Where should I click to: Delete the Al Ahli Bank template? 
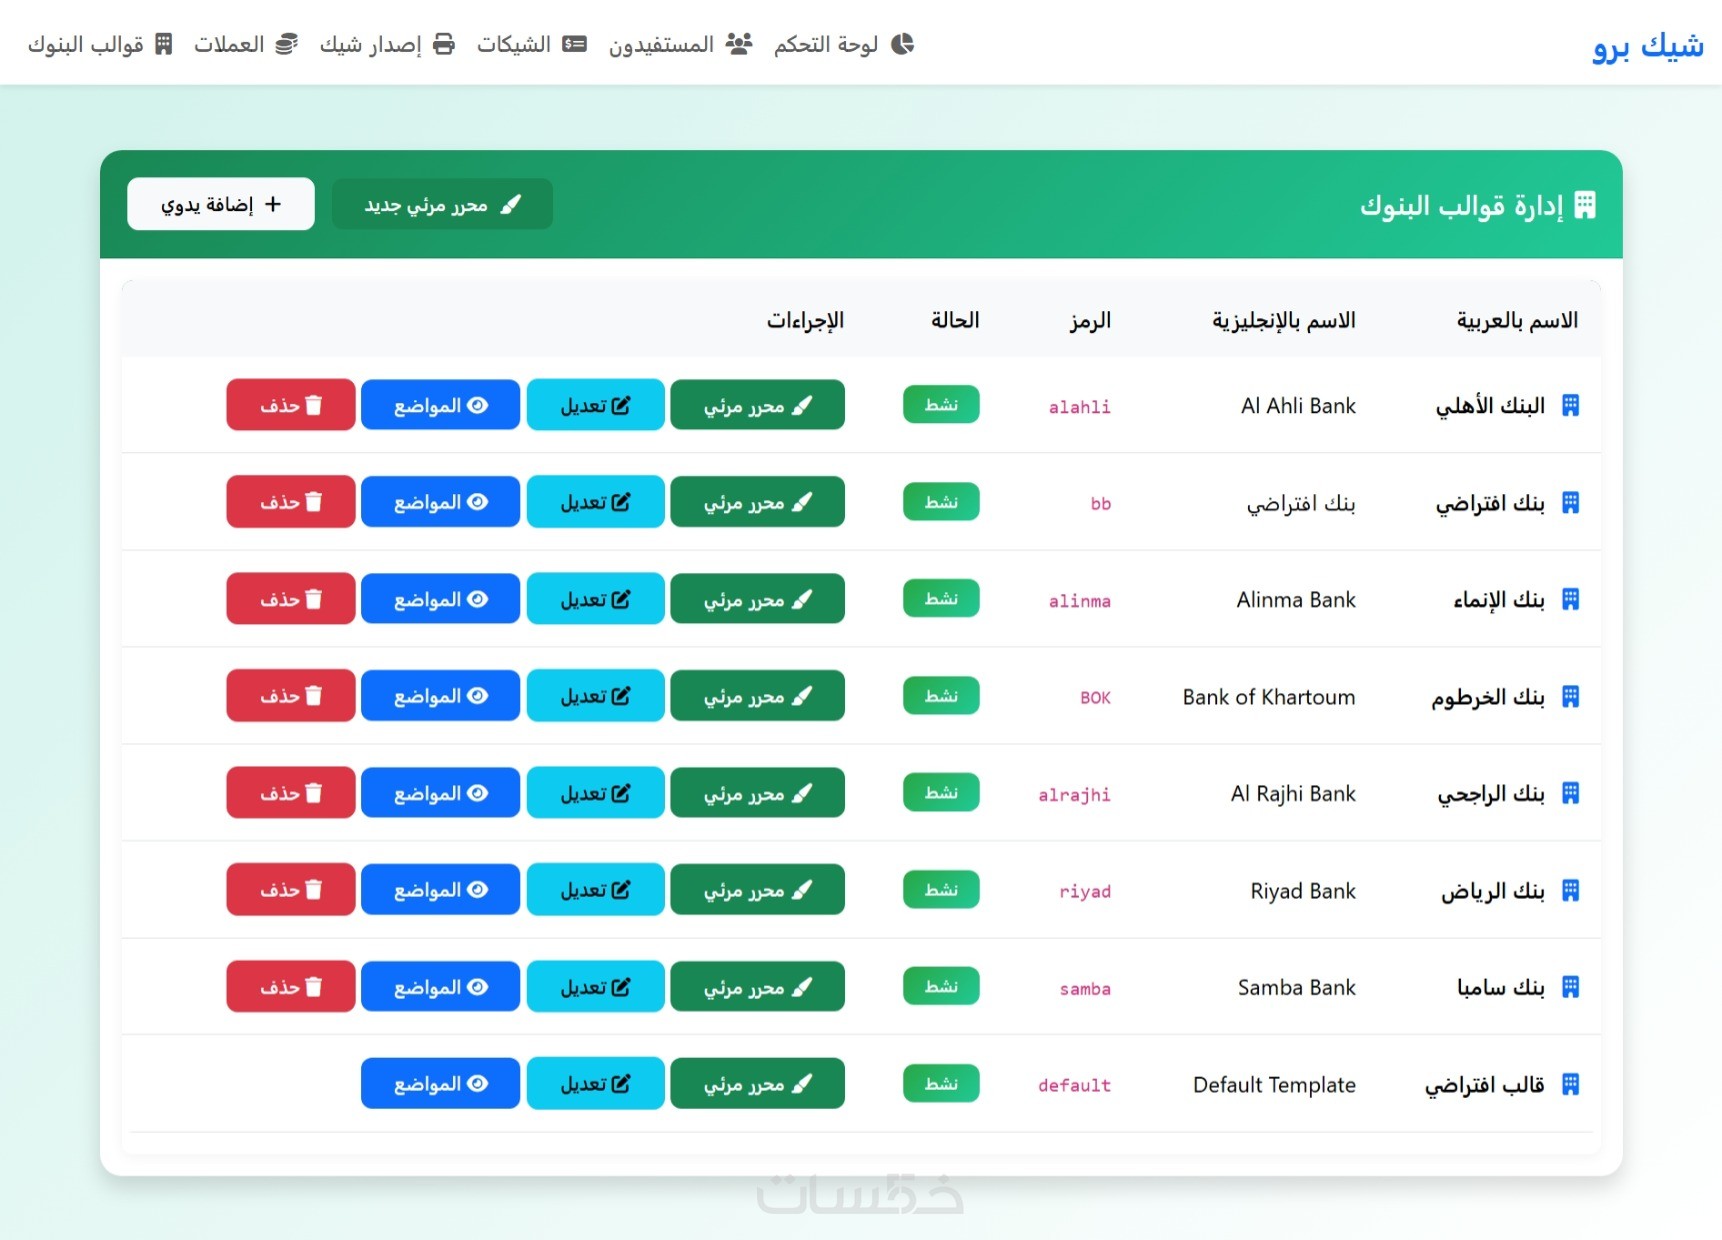click(291, 405)
